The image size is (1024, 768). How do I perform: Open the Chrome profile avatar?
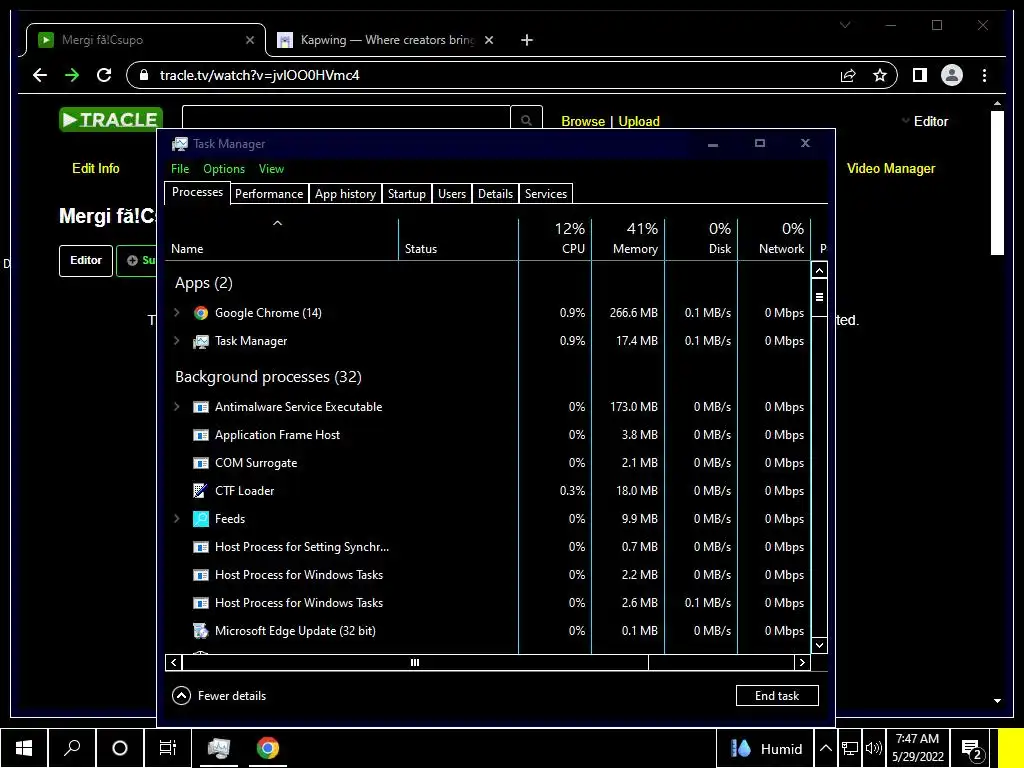click(952, 75)
